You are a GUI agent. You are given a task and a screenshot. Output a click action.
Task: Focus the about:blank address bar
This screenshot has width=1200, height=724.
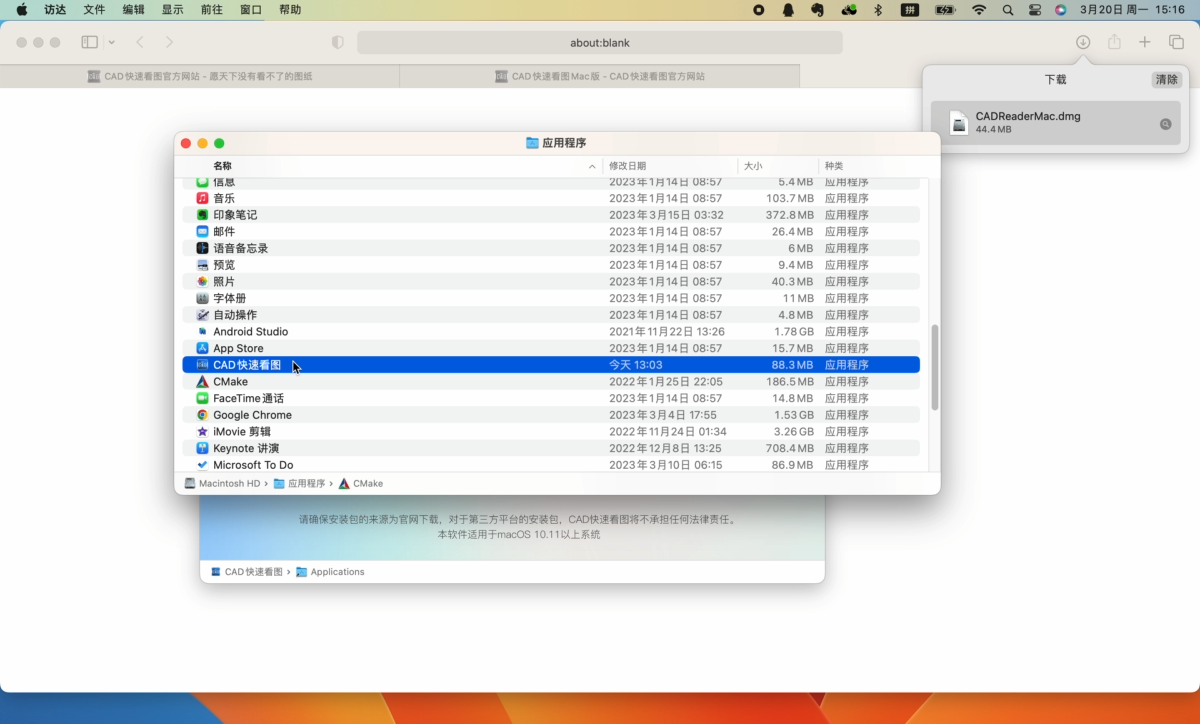click(x=600, y=43)
